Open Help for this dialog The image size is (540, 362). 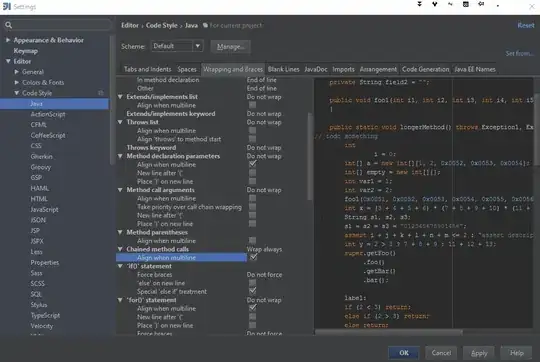pos(517,353)
